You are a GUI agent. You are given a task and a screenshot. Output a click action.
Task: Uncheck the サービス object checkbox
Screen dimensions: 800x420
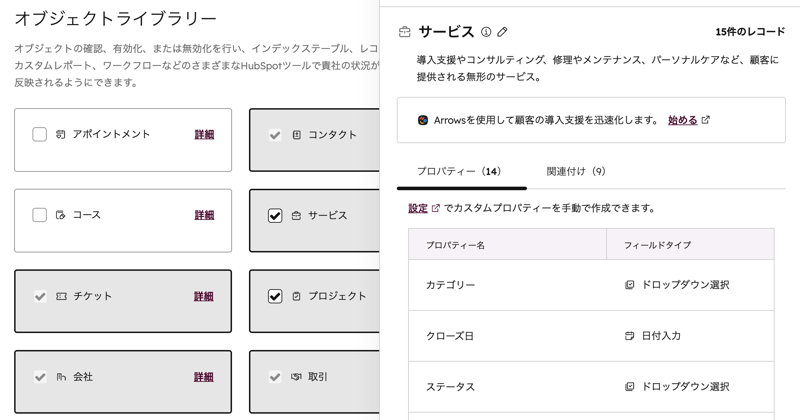275,215
